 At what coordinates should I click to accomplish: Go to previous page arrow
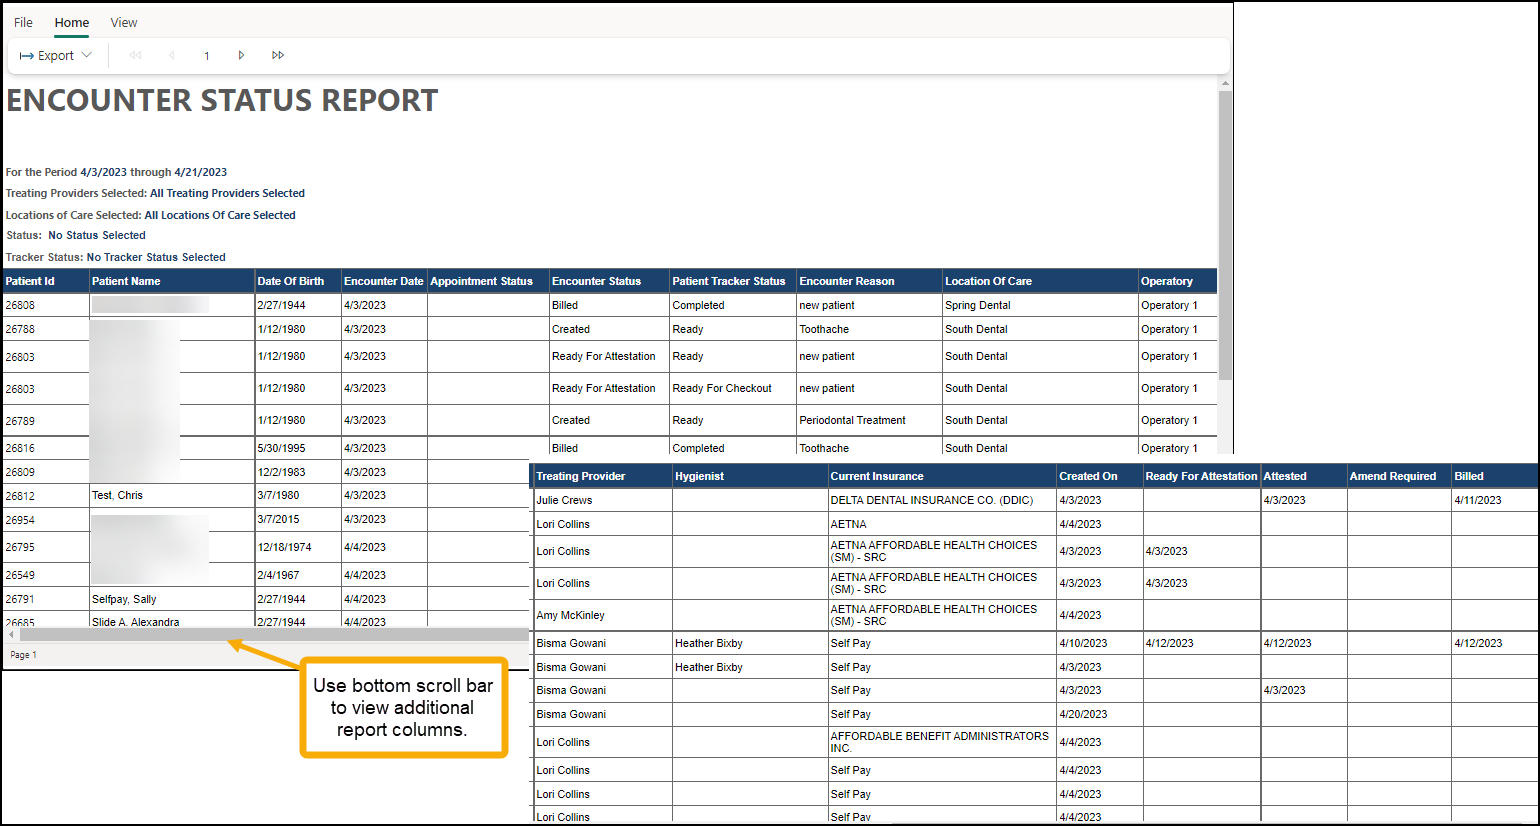click(x=172, y=55)
